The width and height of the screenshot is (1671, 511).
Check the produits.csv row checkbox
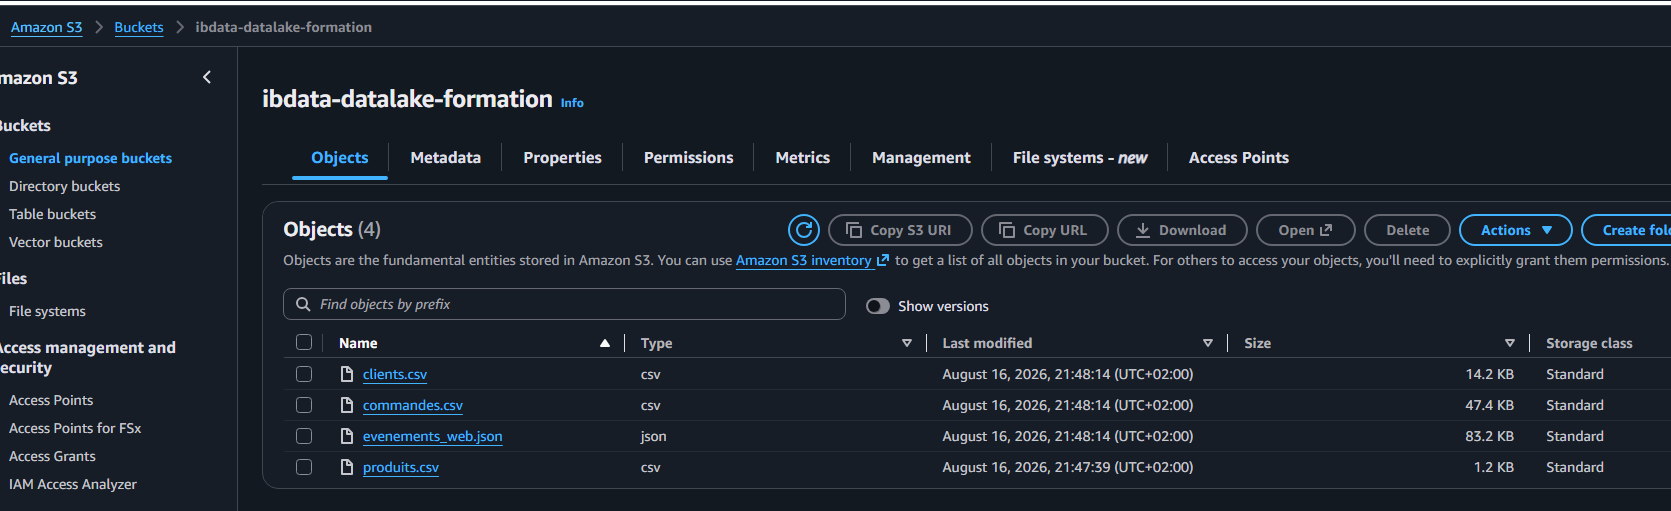point(304,467)
